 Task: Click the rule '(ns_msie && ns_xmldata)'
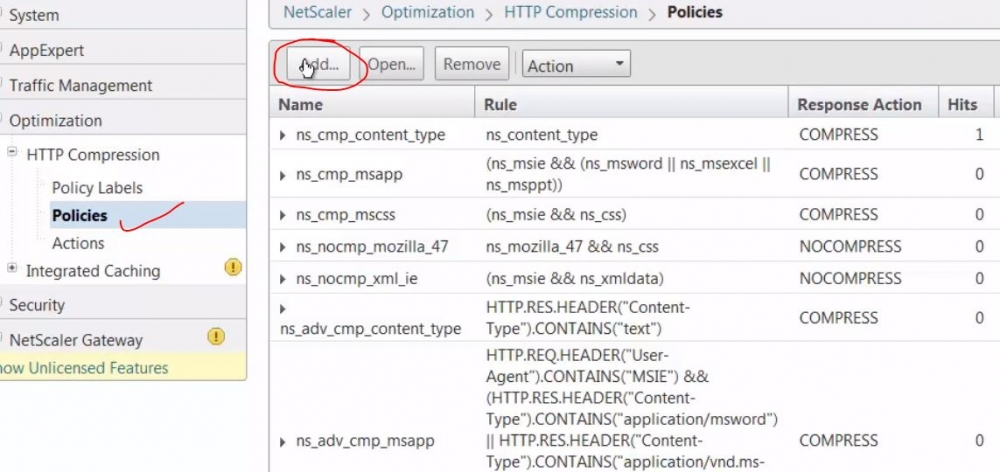click(575, 279)
